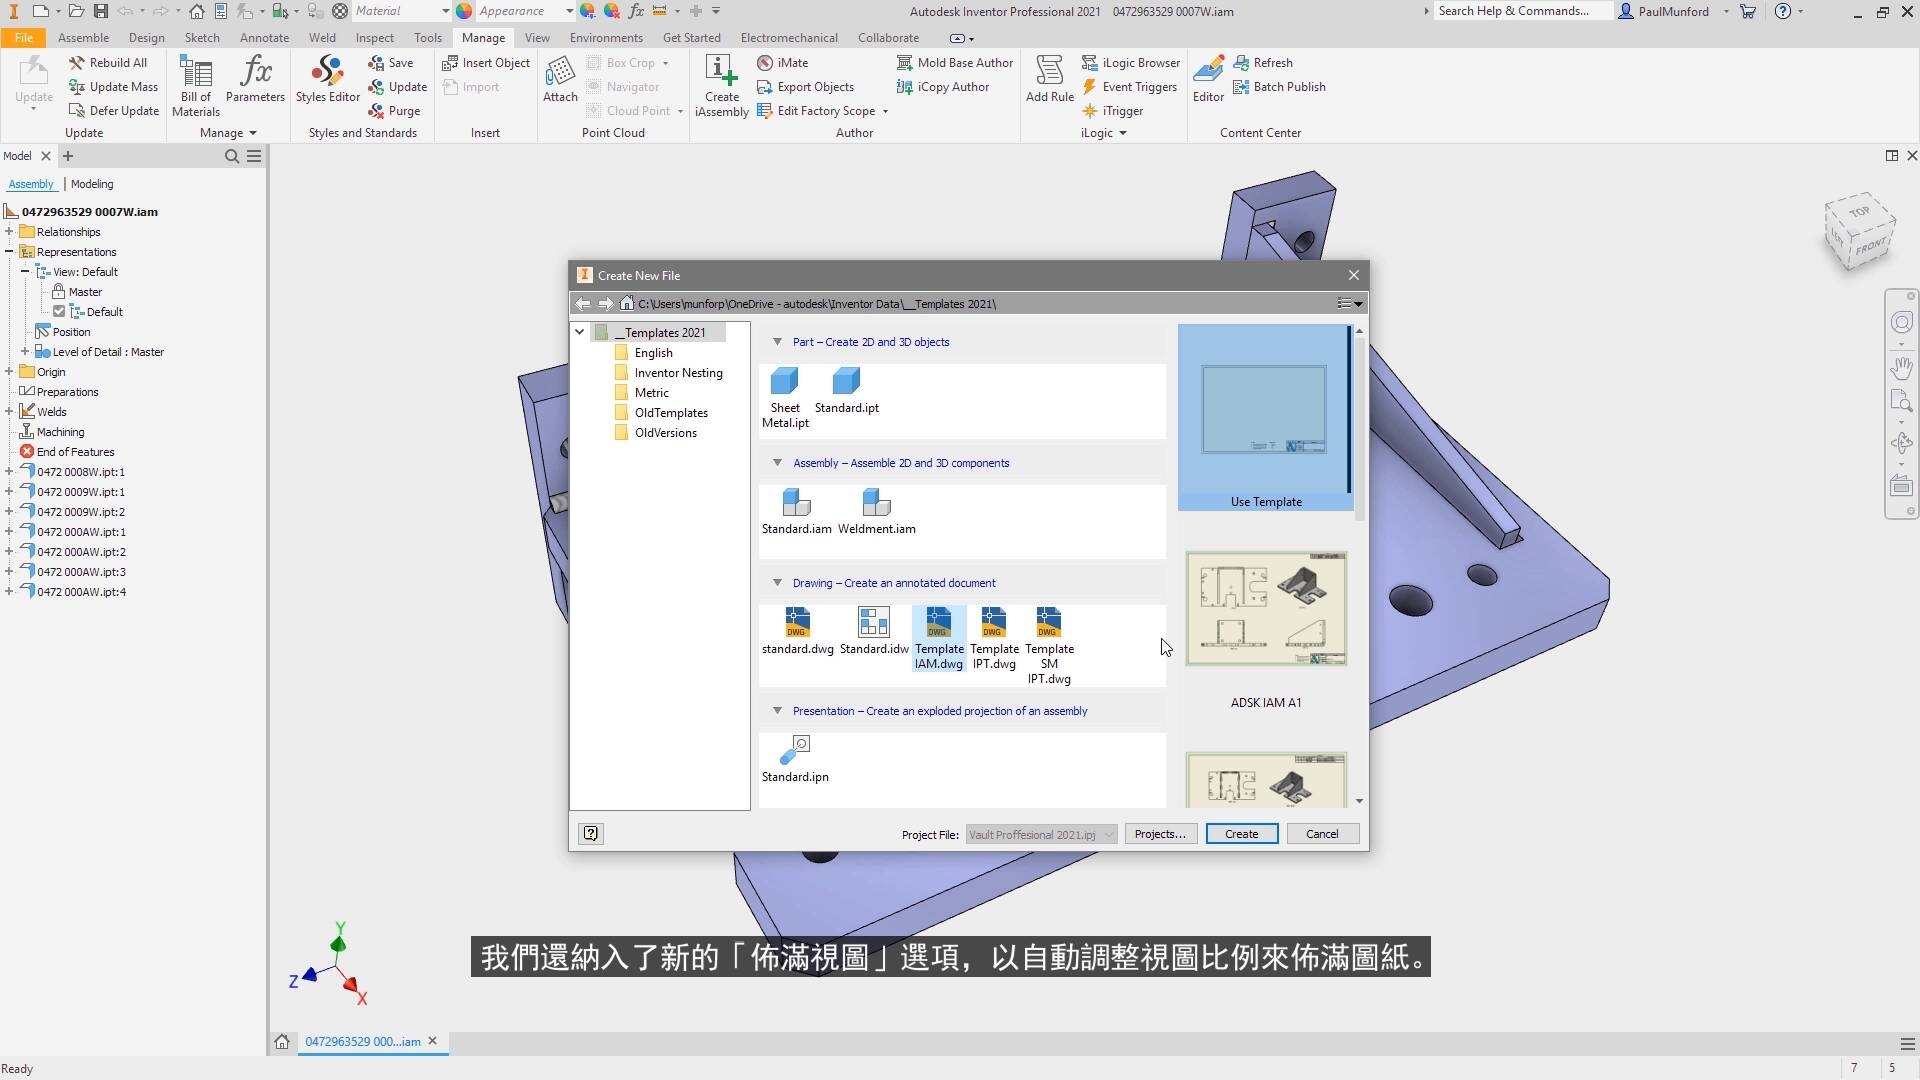This screenshot has height=1080, width=1920.
Task: Open the File menu
Action: 24,38
